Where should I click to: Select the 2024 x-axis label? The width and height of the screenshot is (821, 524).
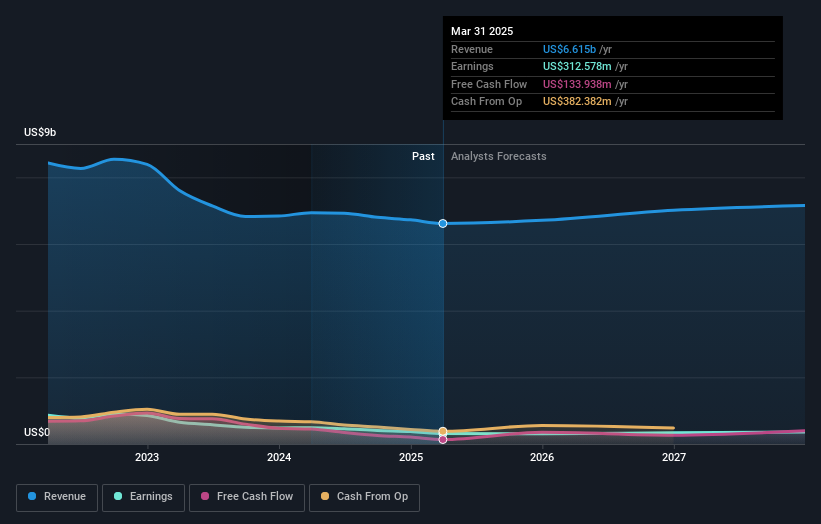279,457
